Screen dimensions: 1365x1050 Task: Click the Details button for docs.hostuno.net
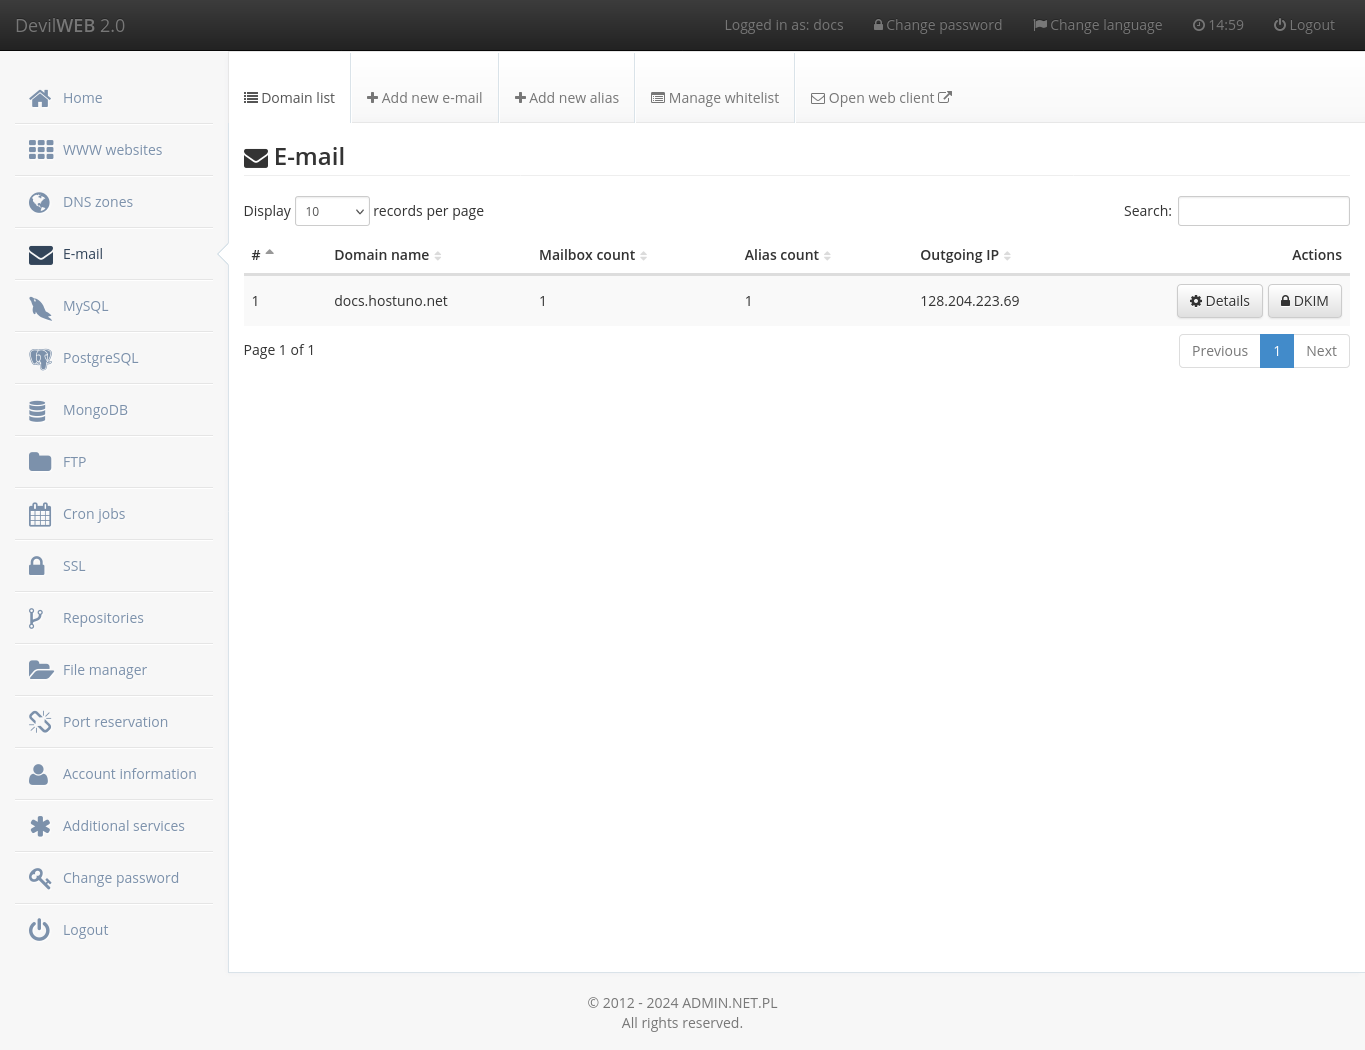pyautogui.click(x=1219, y=300)
